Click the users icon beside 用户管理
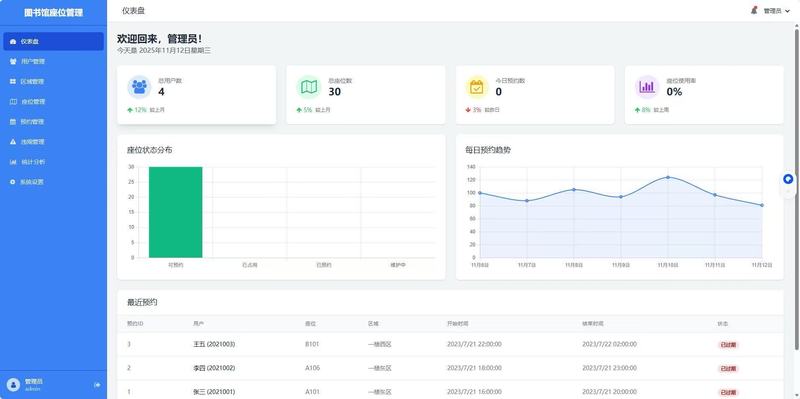 tap(13, 61)
